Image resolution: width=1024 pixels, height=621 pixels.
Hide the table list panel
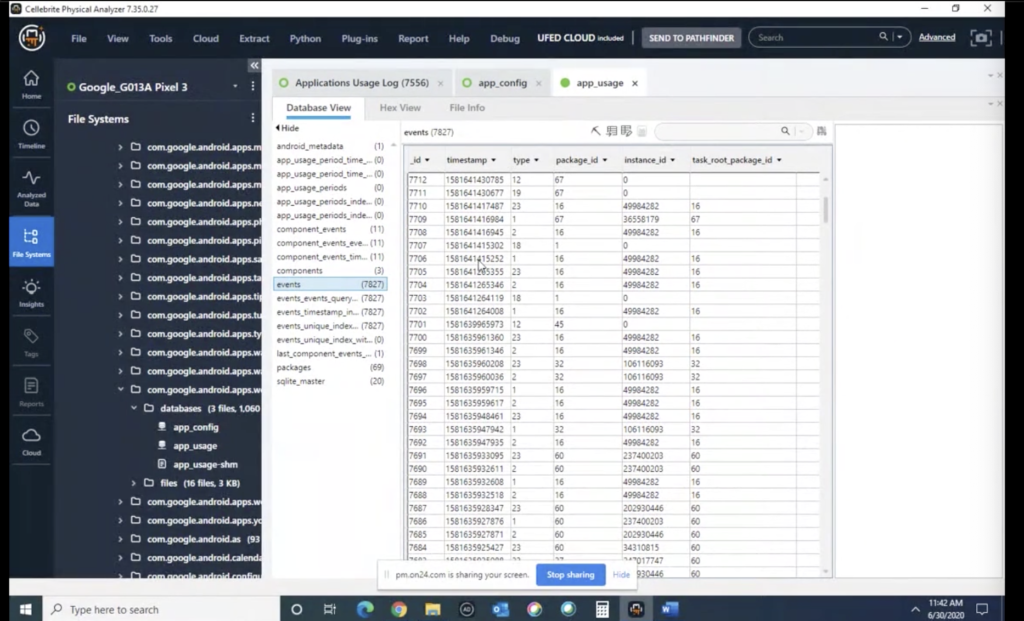click(287, 128)
